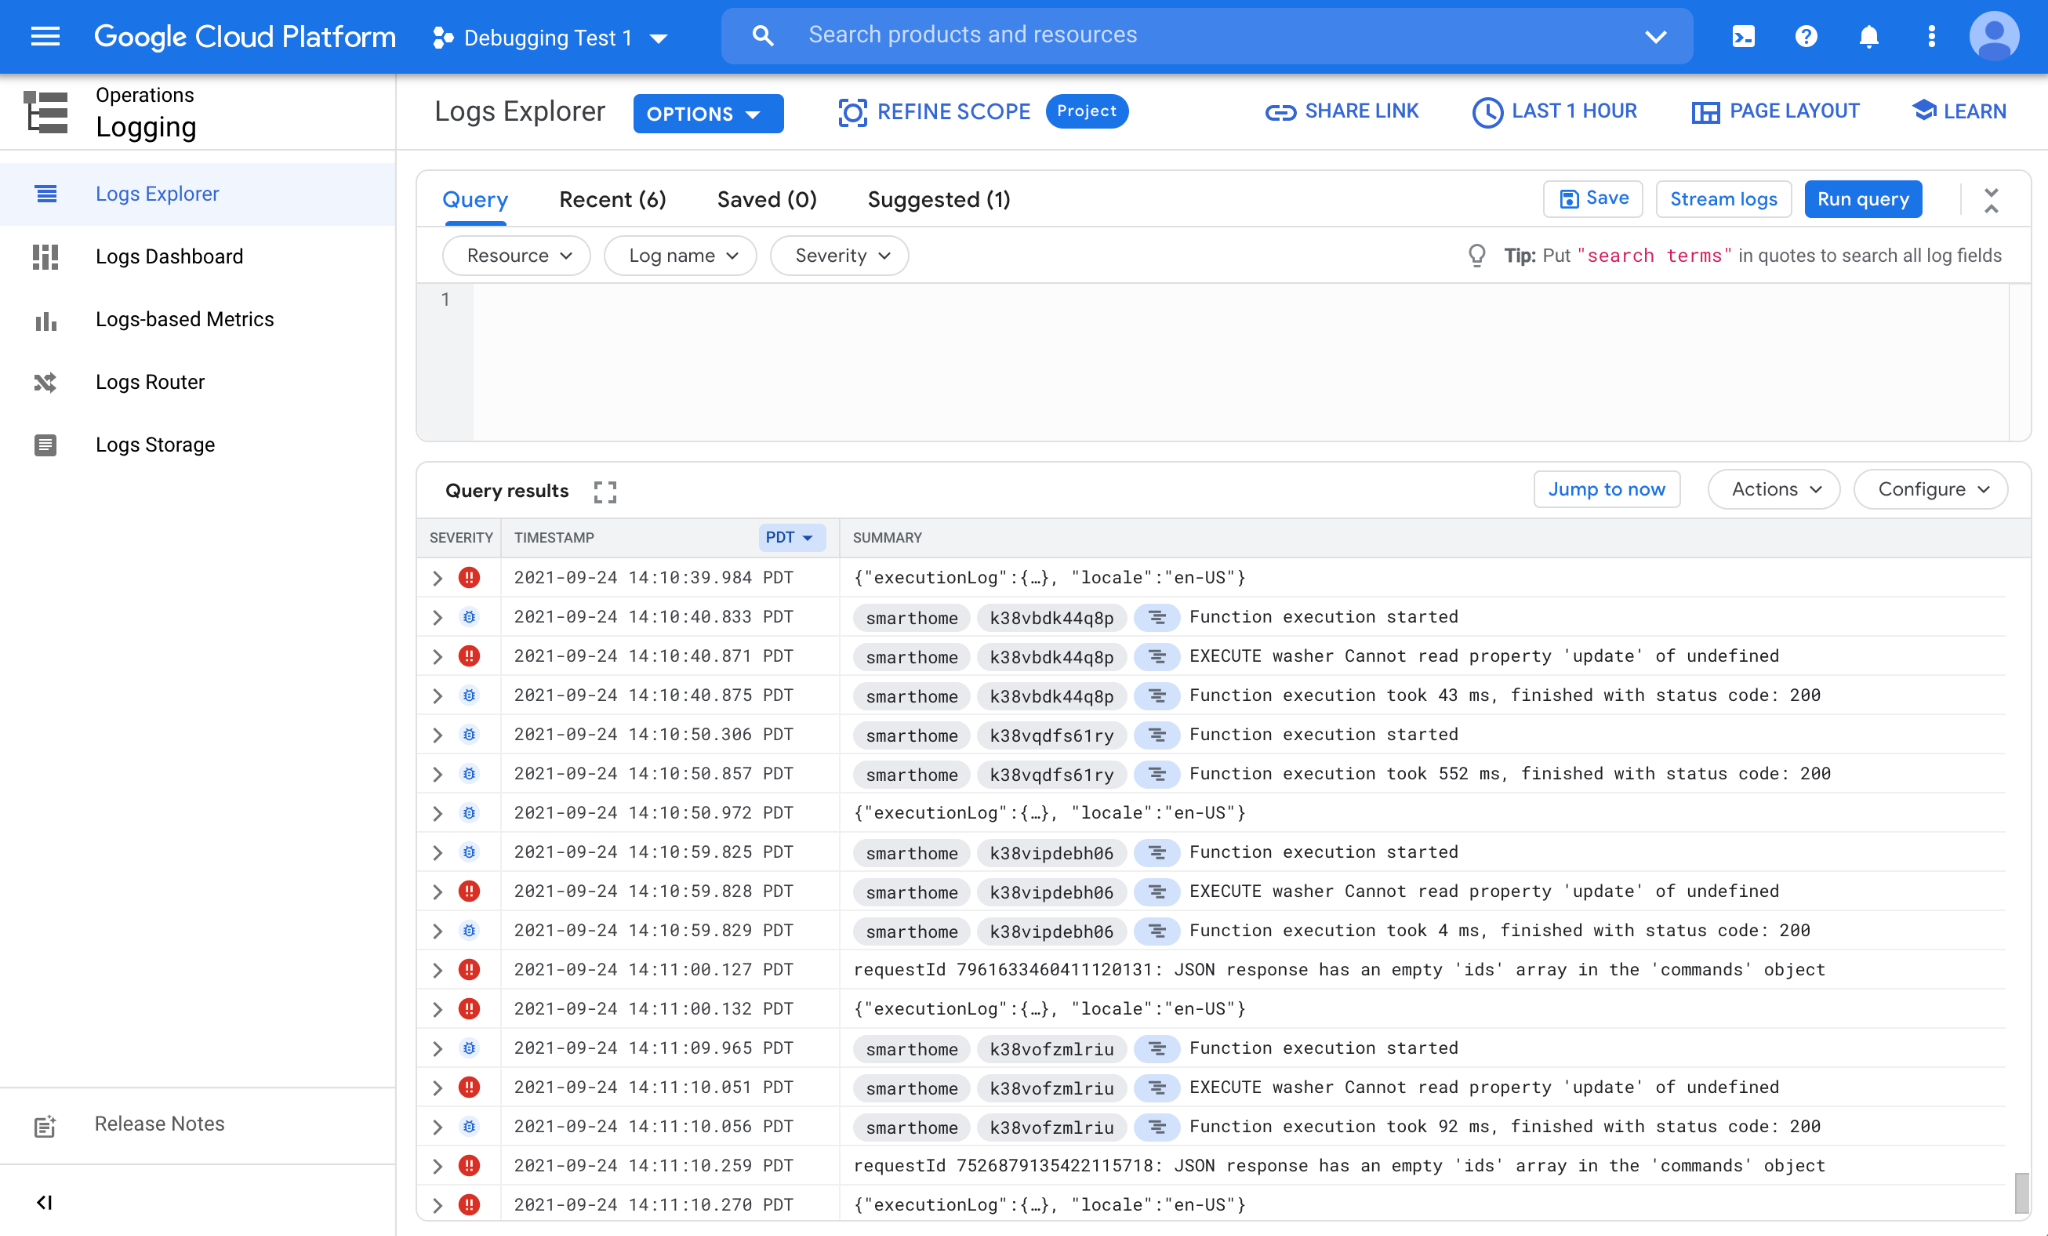Open the PDT timezone dropdown
2048x1236 pixels.
point(790,538)
